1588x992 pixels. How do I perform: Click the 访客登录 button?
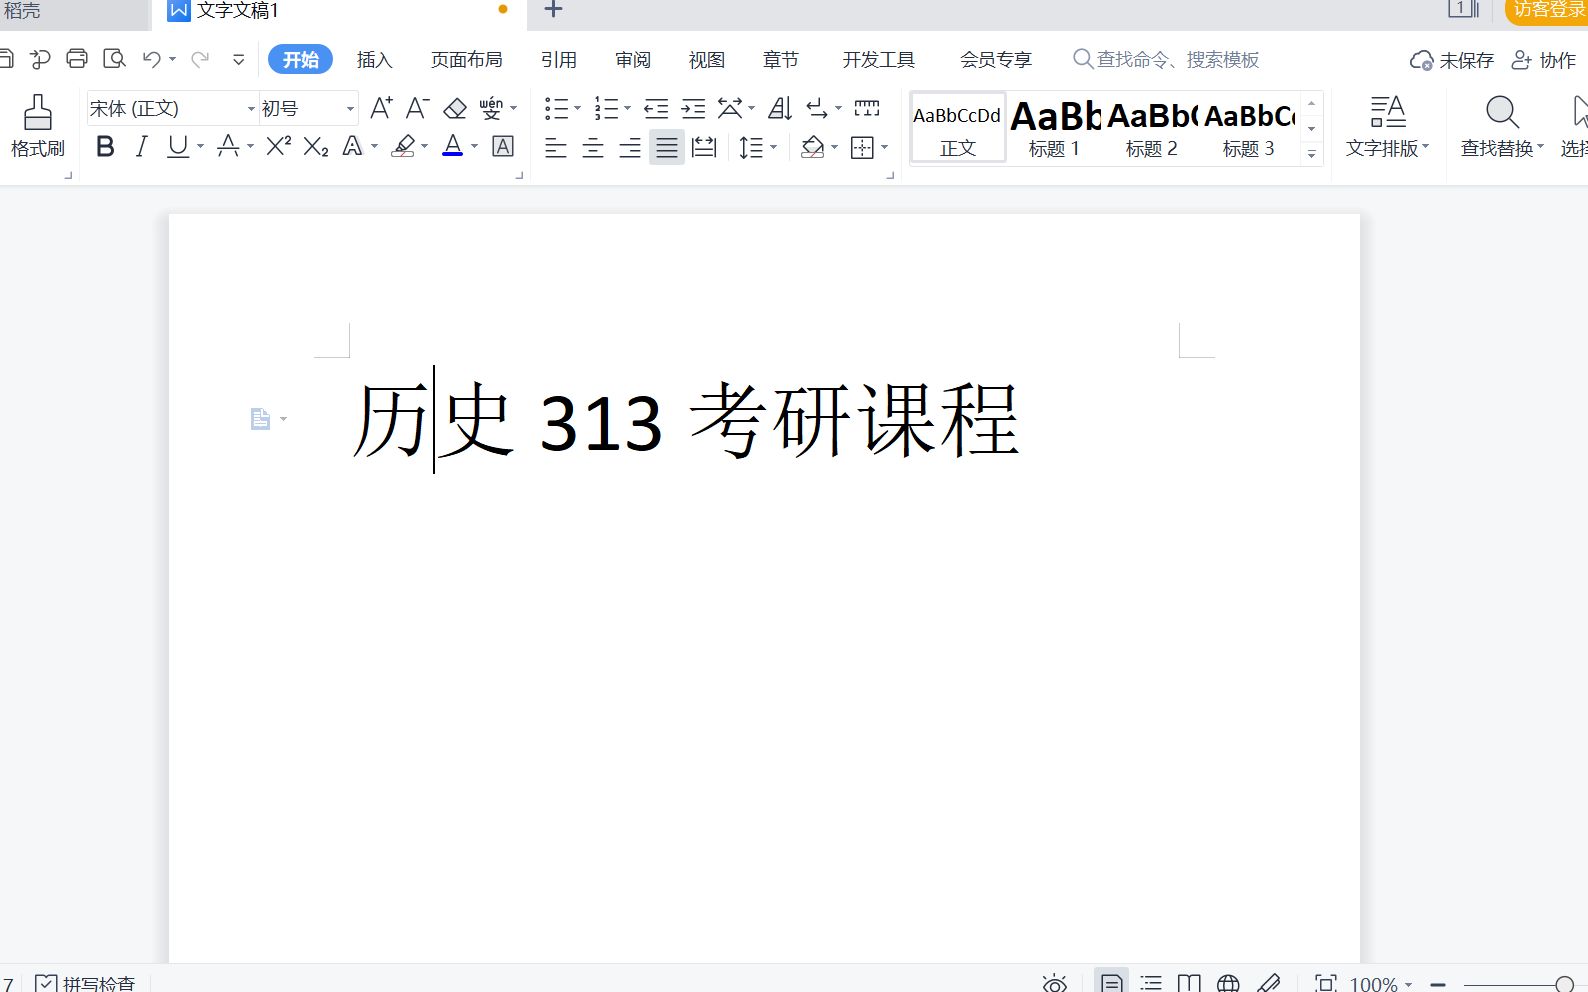point(1547,11)
